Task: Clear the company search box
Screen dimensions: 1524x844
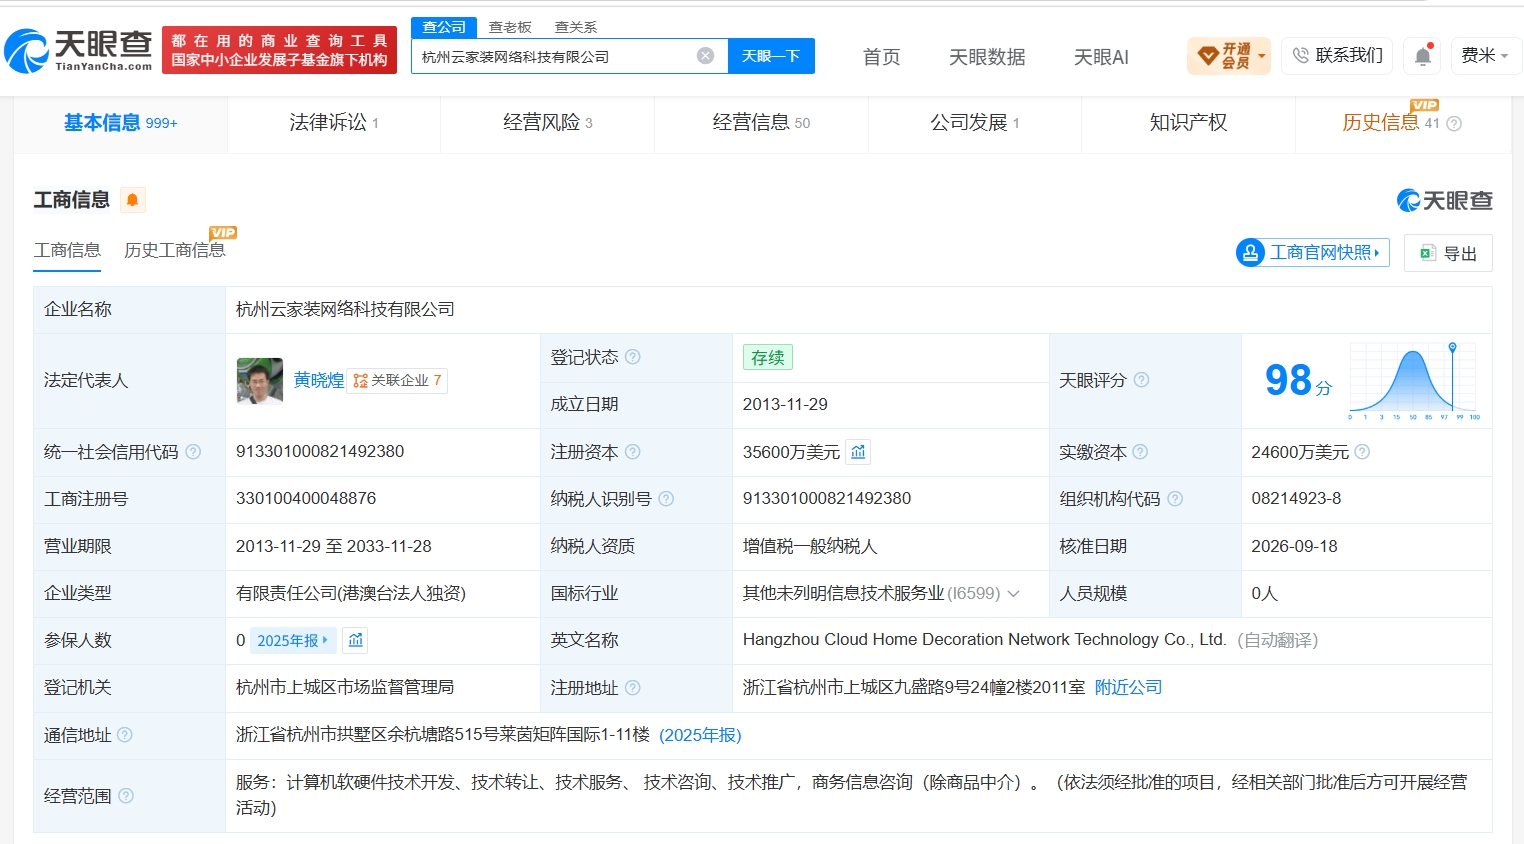Action: click(706, 56)
